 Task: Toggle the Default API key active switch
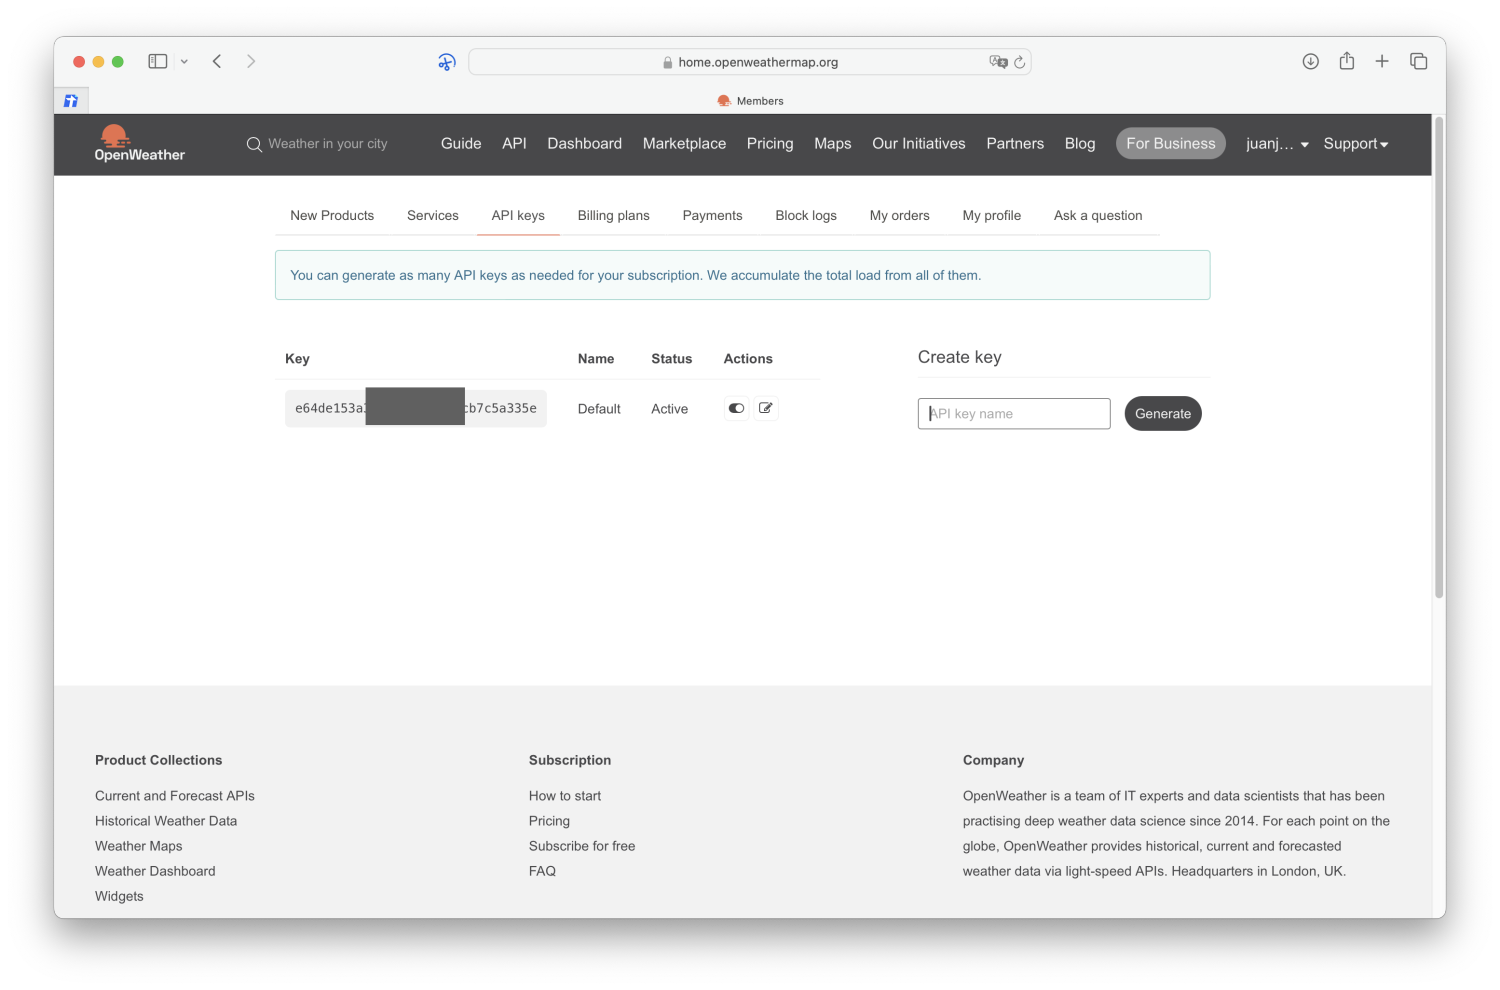(736, 408)
